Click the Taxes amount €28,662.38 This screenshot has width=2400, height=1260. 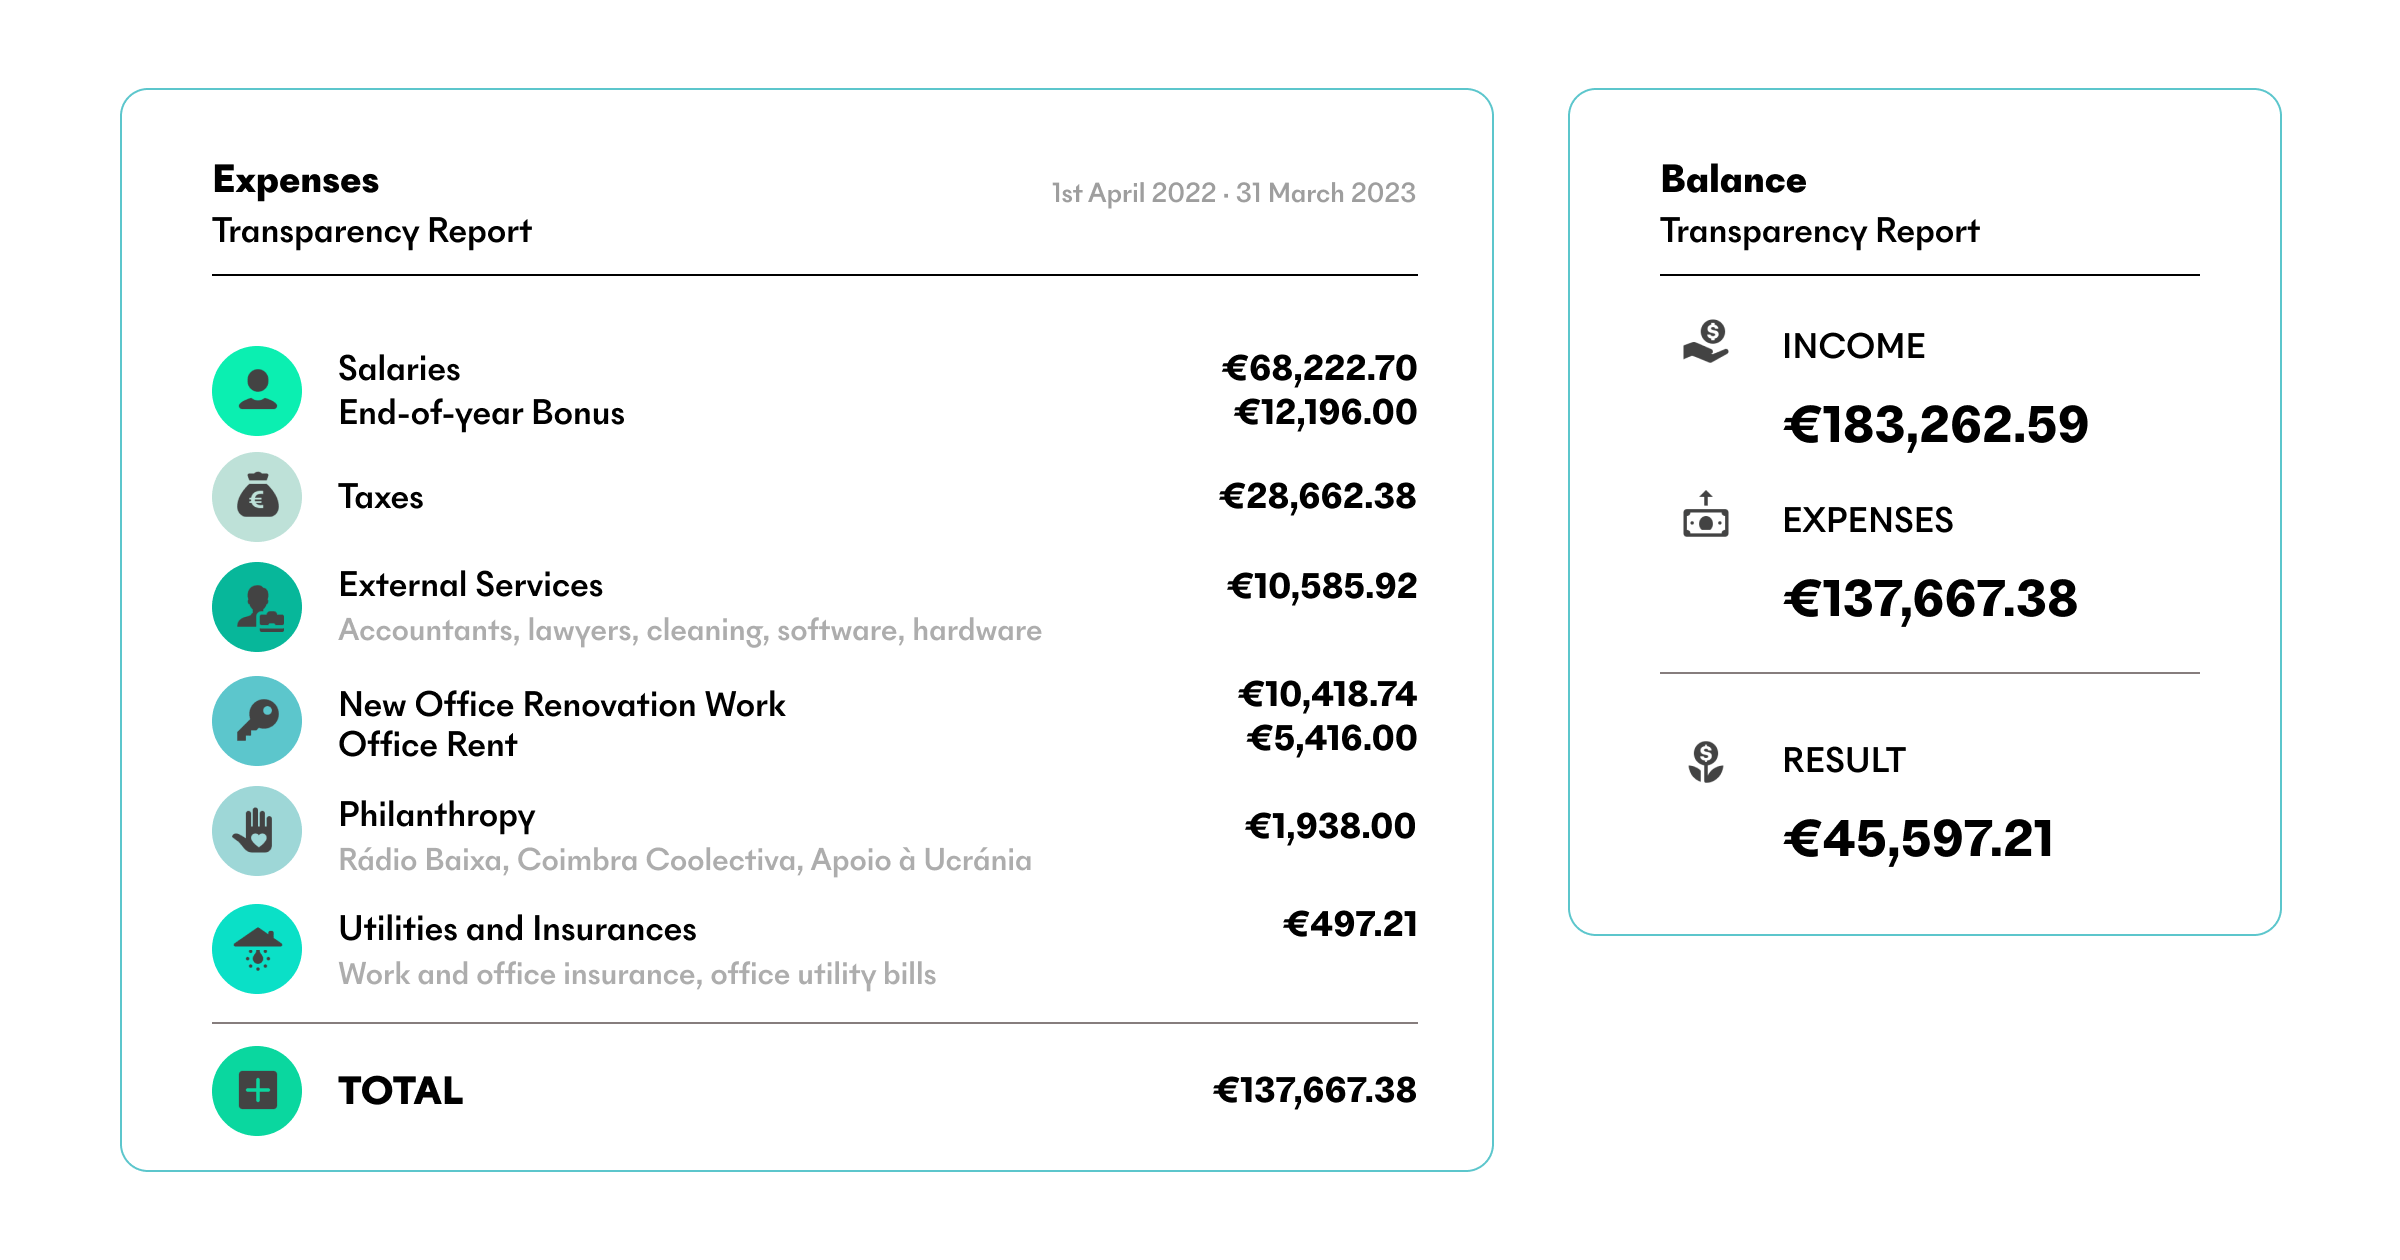point(1317,497)
